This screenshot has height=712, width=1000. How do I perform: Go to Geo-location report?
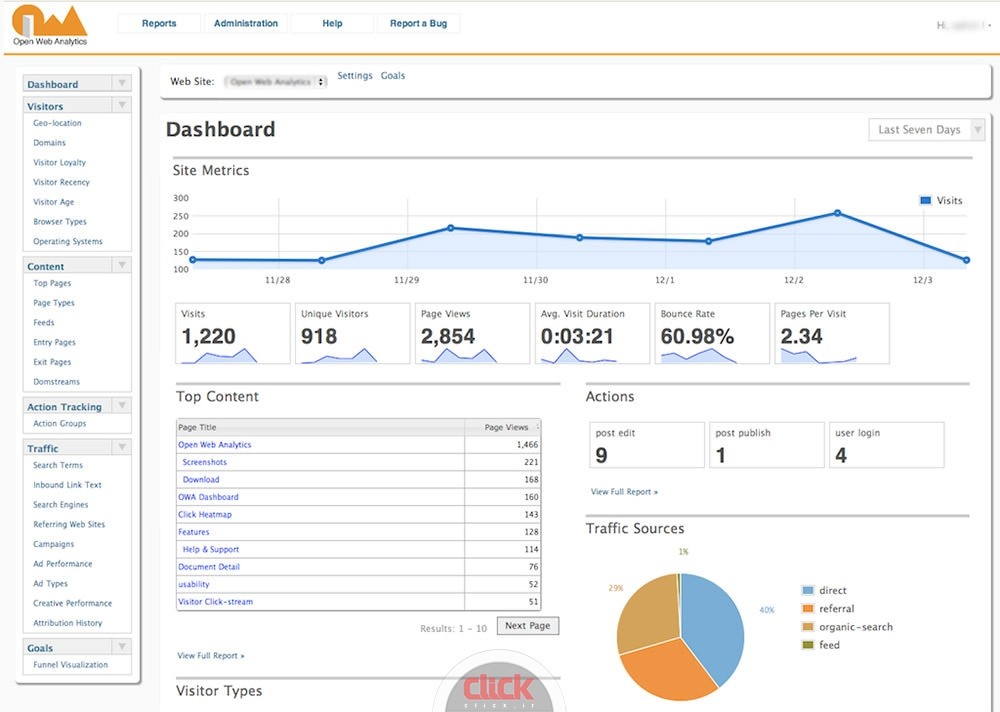tap(57, 123)
